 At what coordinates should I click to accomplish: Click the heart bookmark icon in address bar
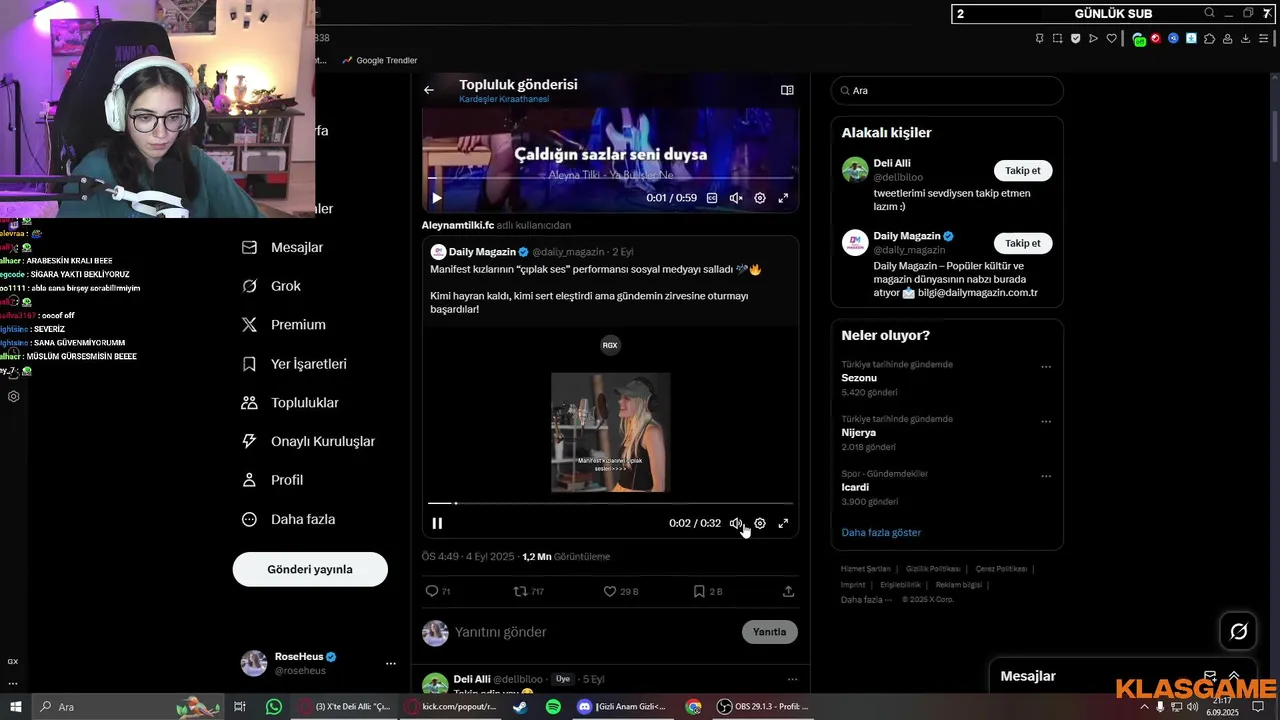point(1111,38)
